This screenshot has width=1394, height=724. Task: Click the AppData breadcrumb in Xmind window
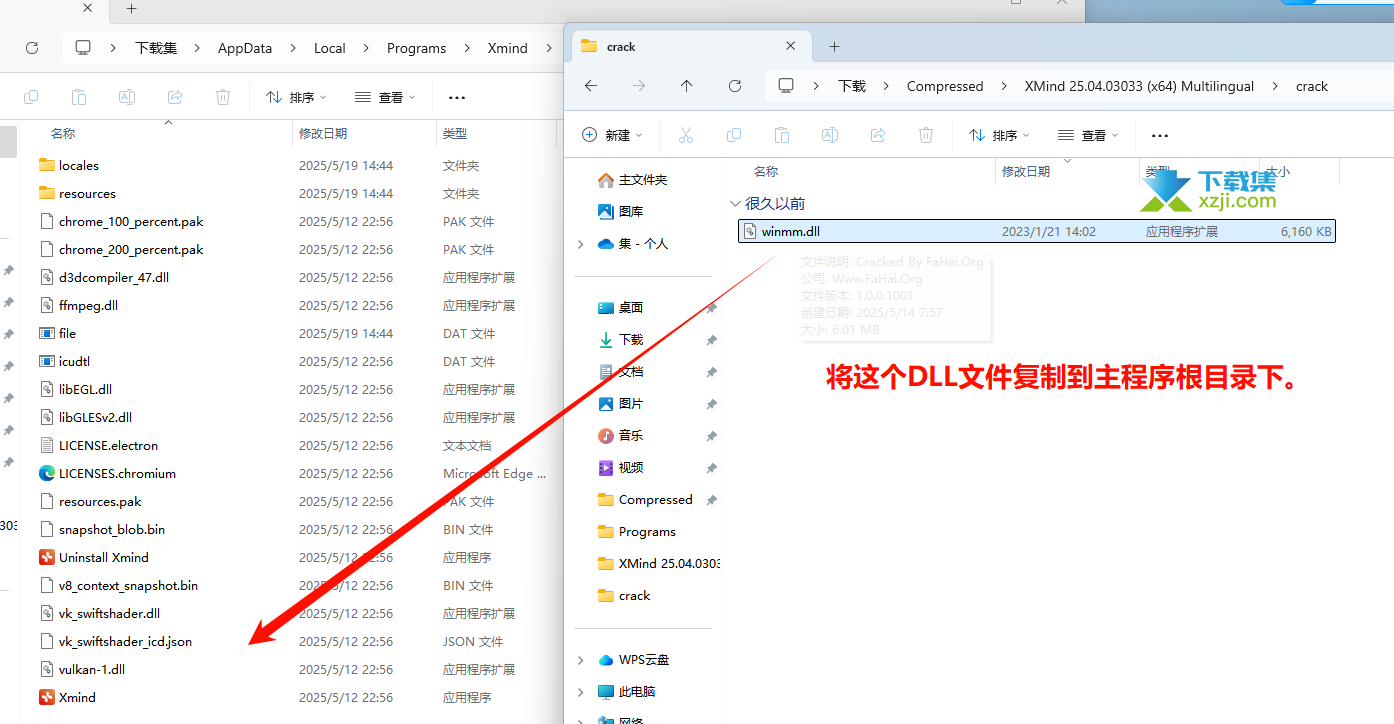245,48
